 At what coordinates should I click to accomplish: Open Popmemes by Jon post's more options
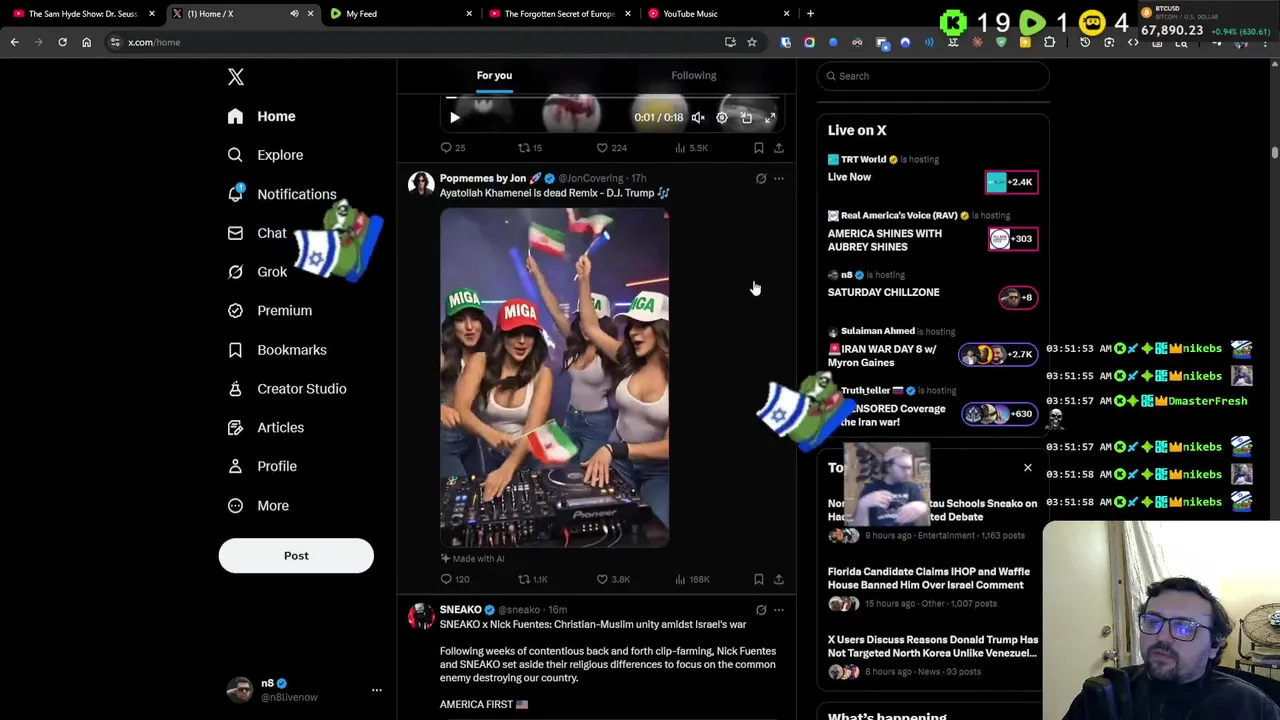[779, 179]
